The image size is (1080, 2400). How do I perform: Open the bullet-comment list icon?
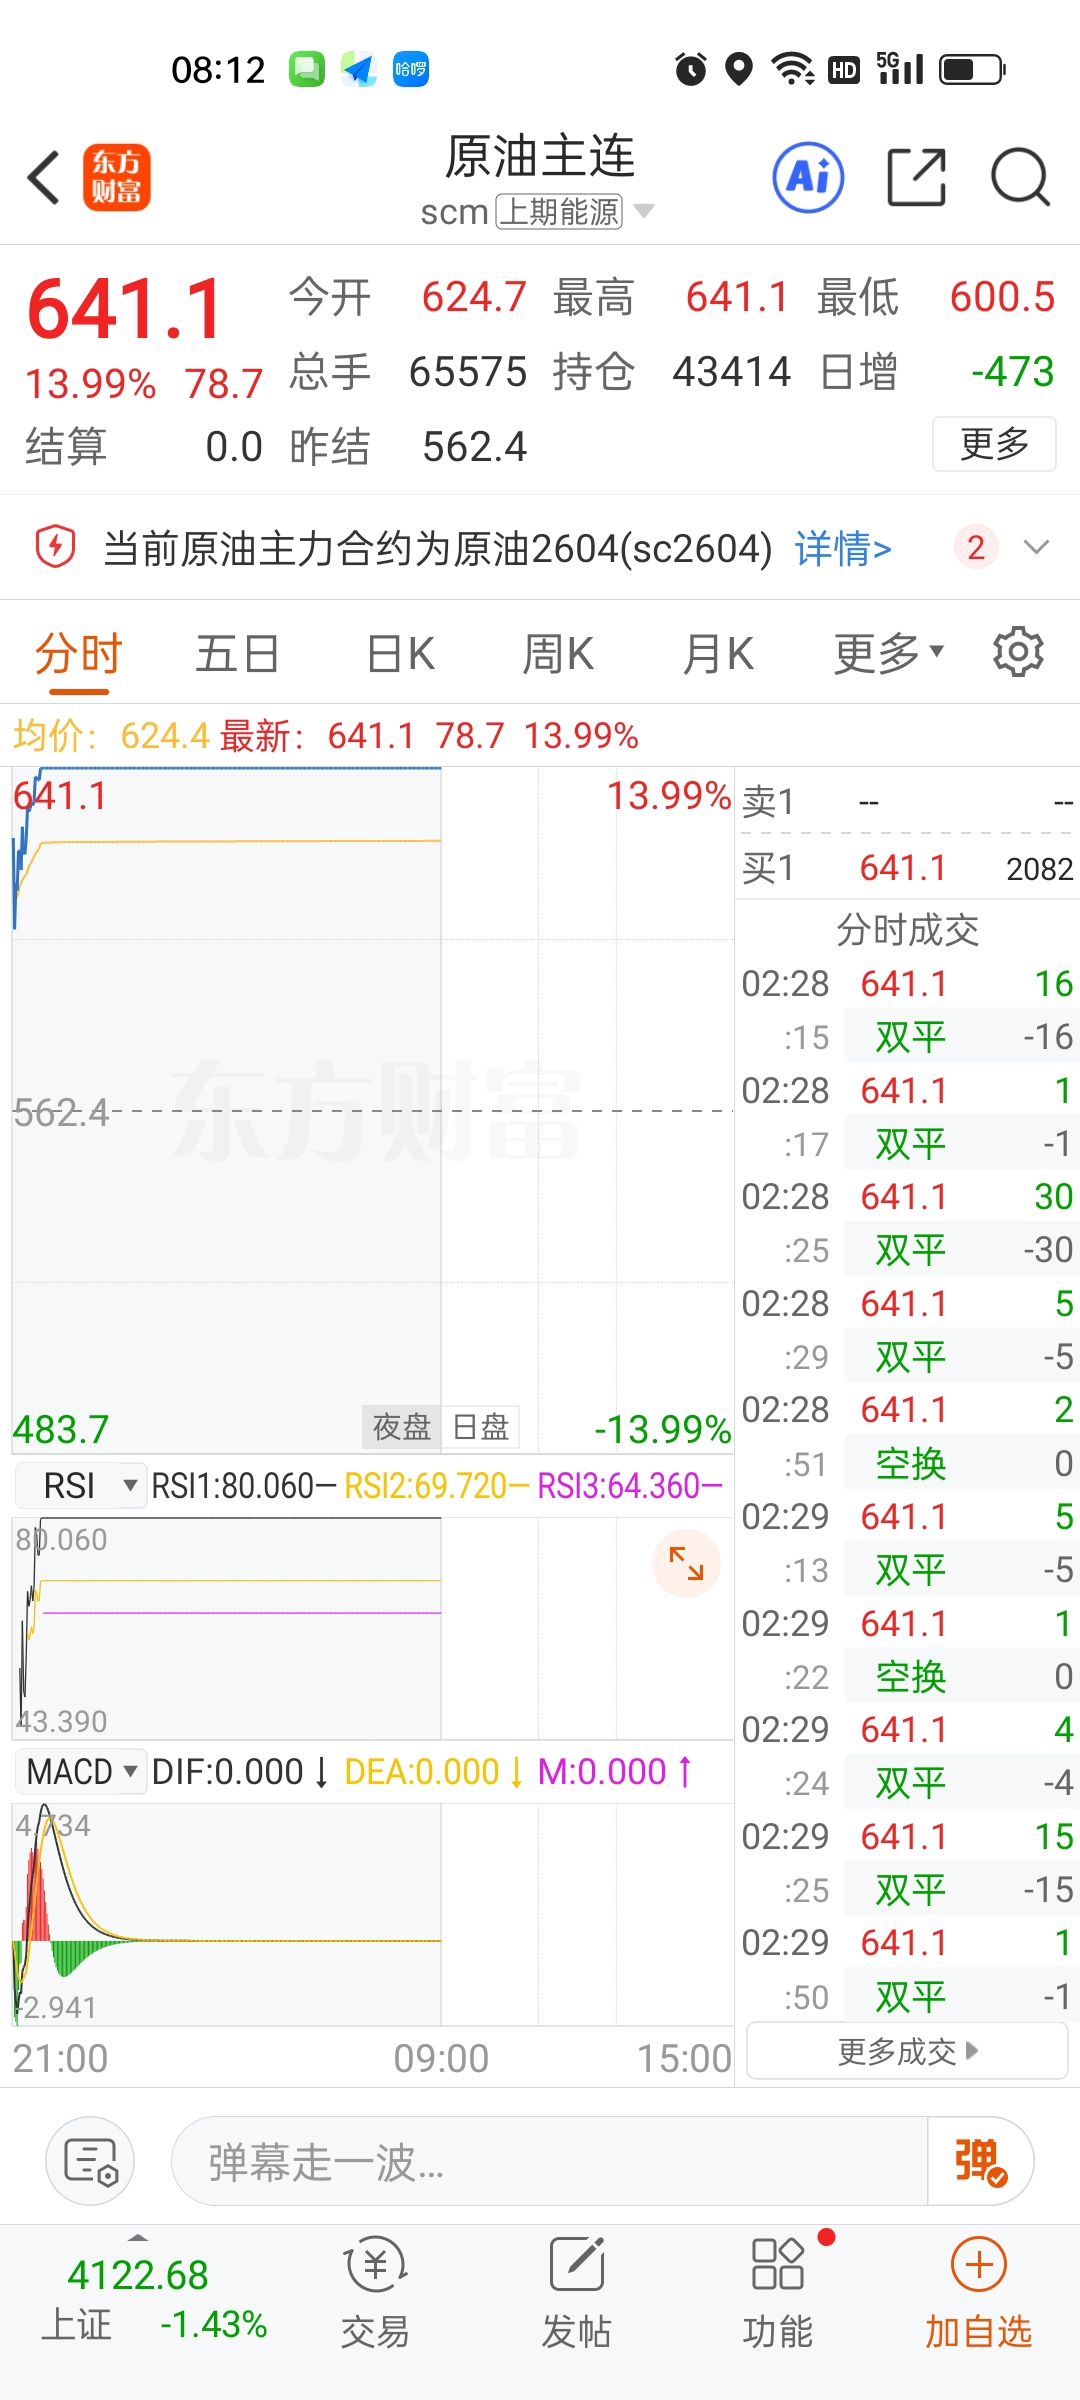coord(90,2161)
